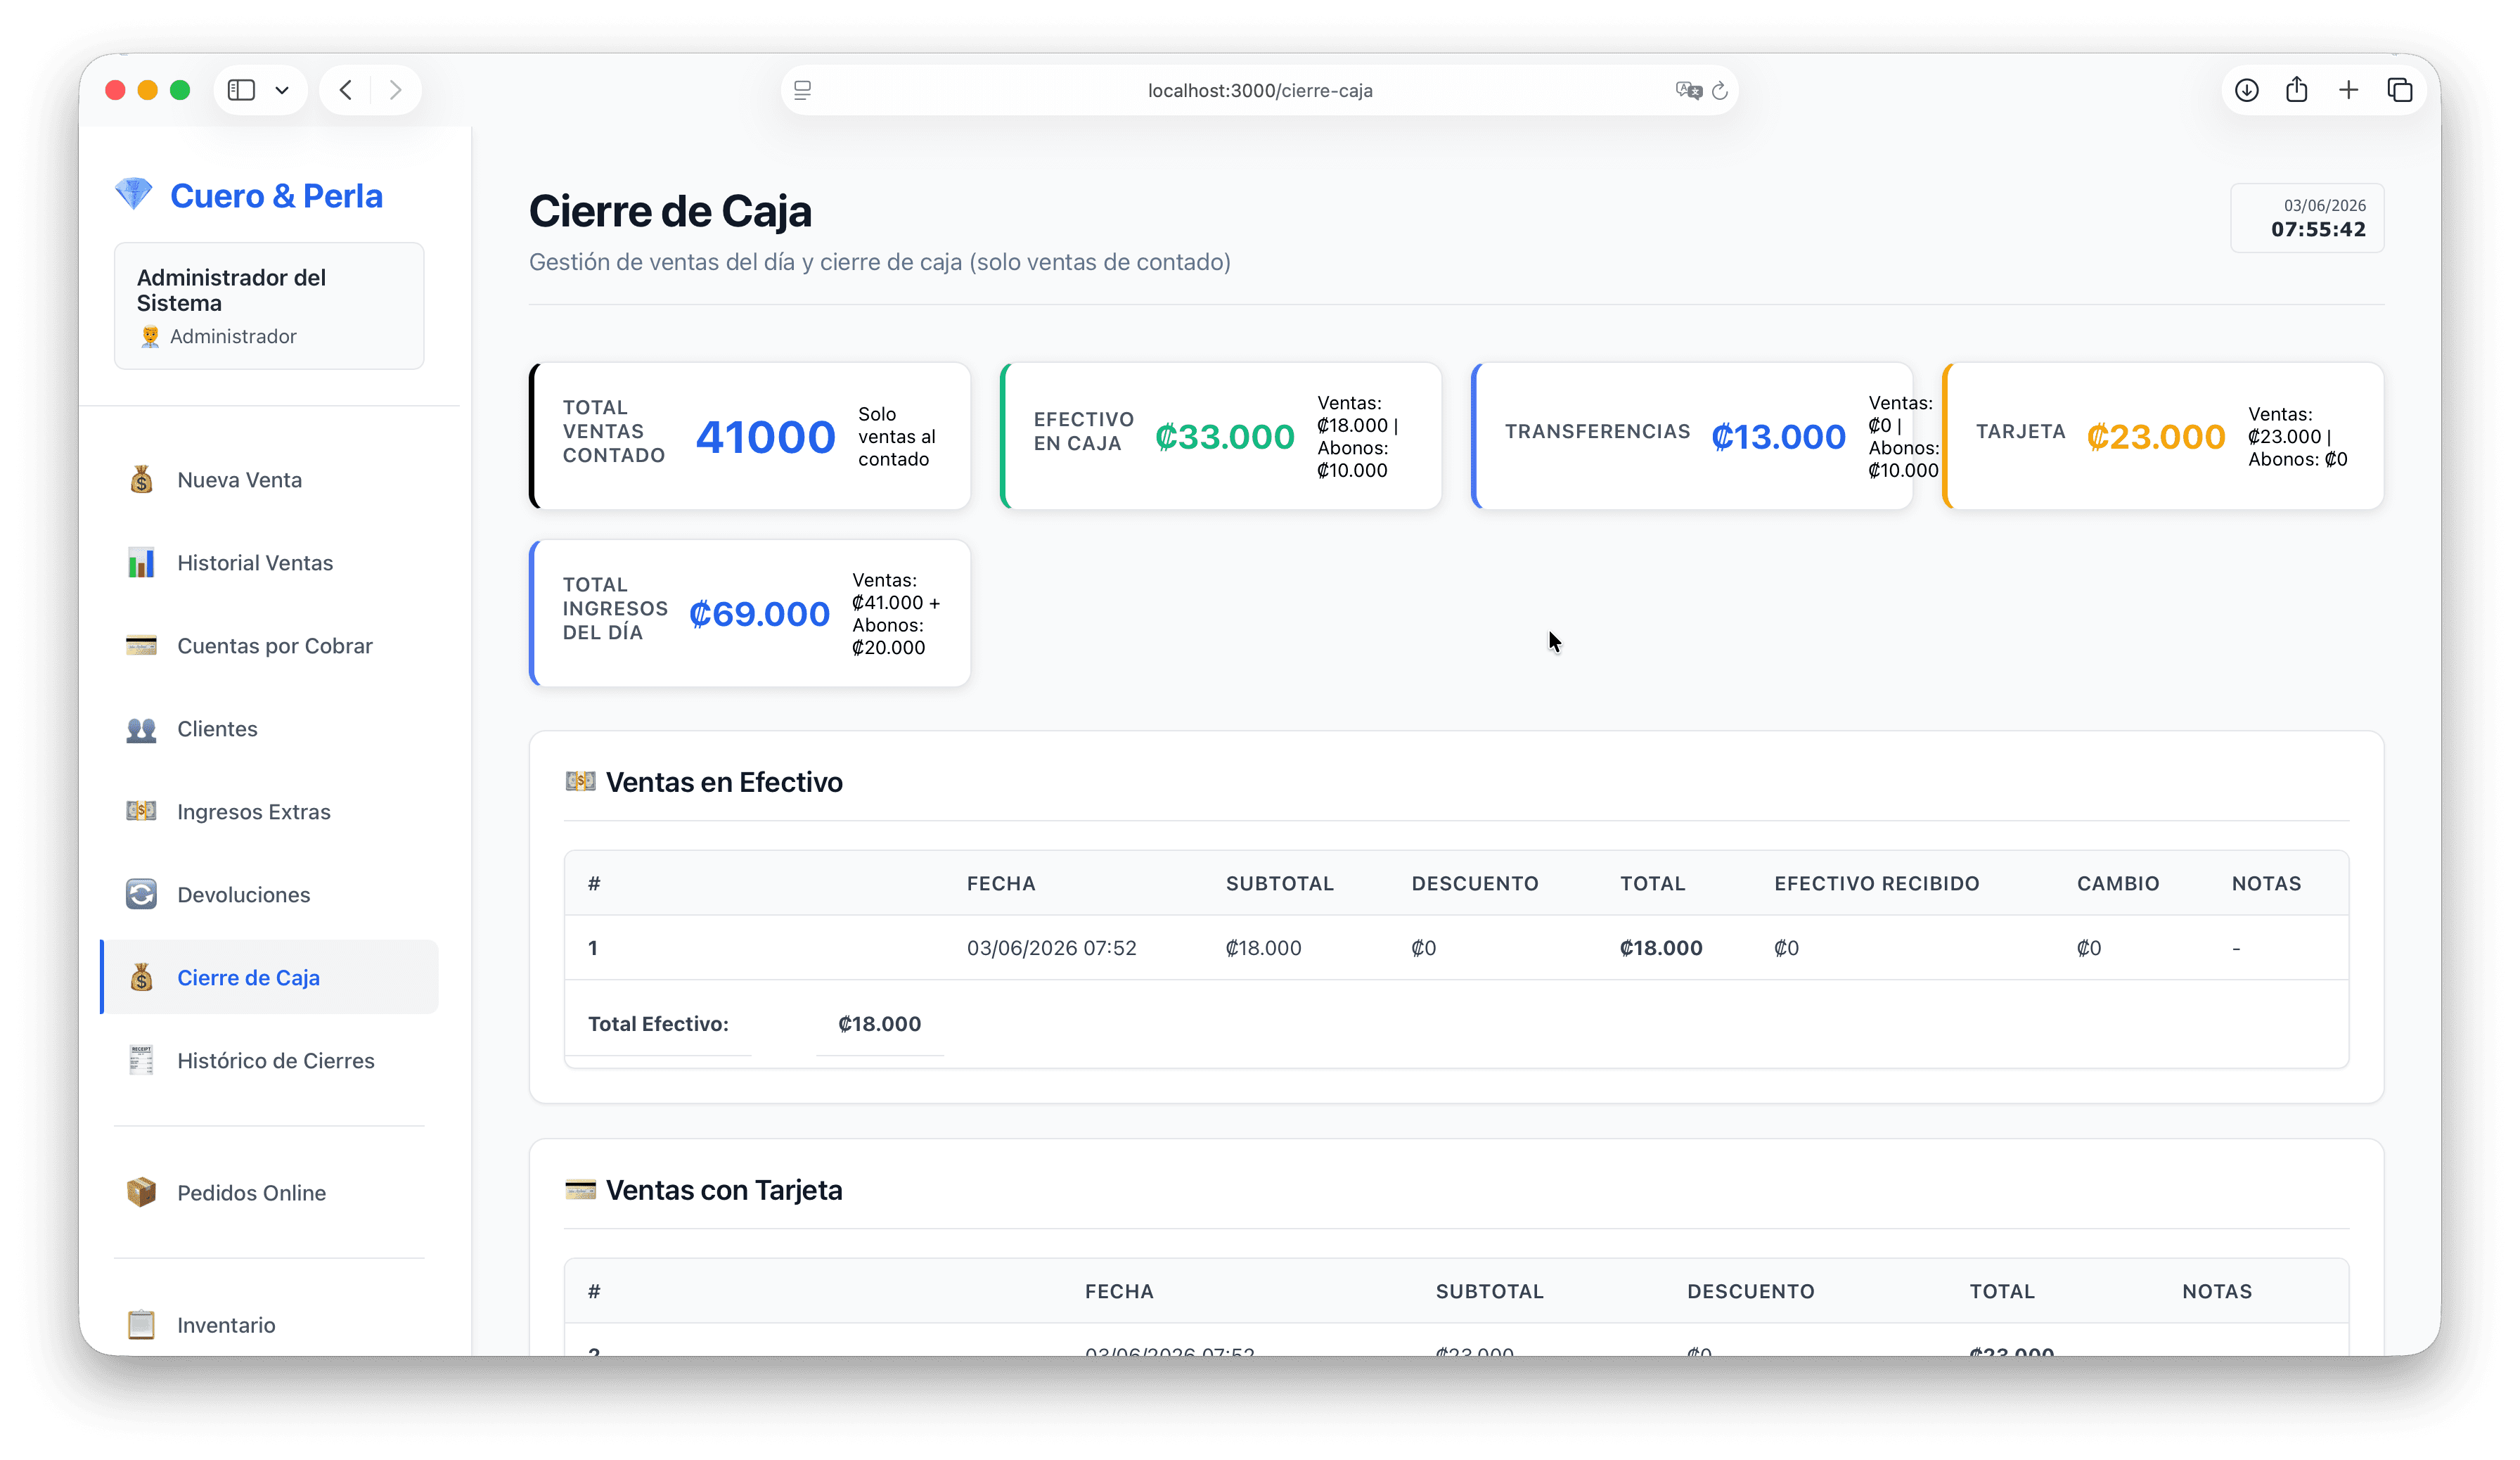Viewport: 2520px width, 1460px height.
Task: Click the Pedidos Online package icon
Action: pos(141,1192)
